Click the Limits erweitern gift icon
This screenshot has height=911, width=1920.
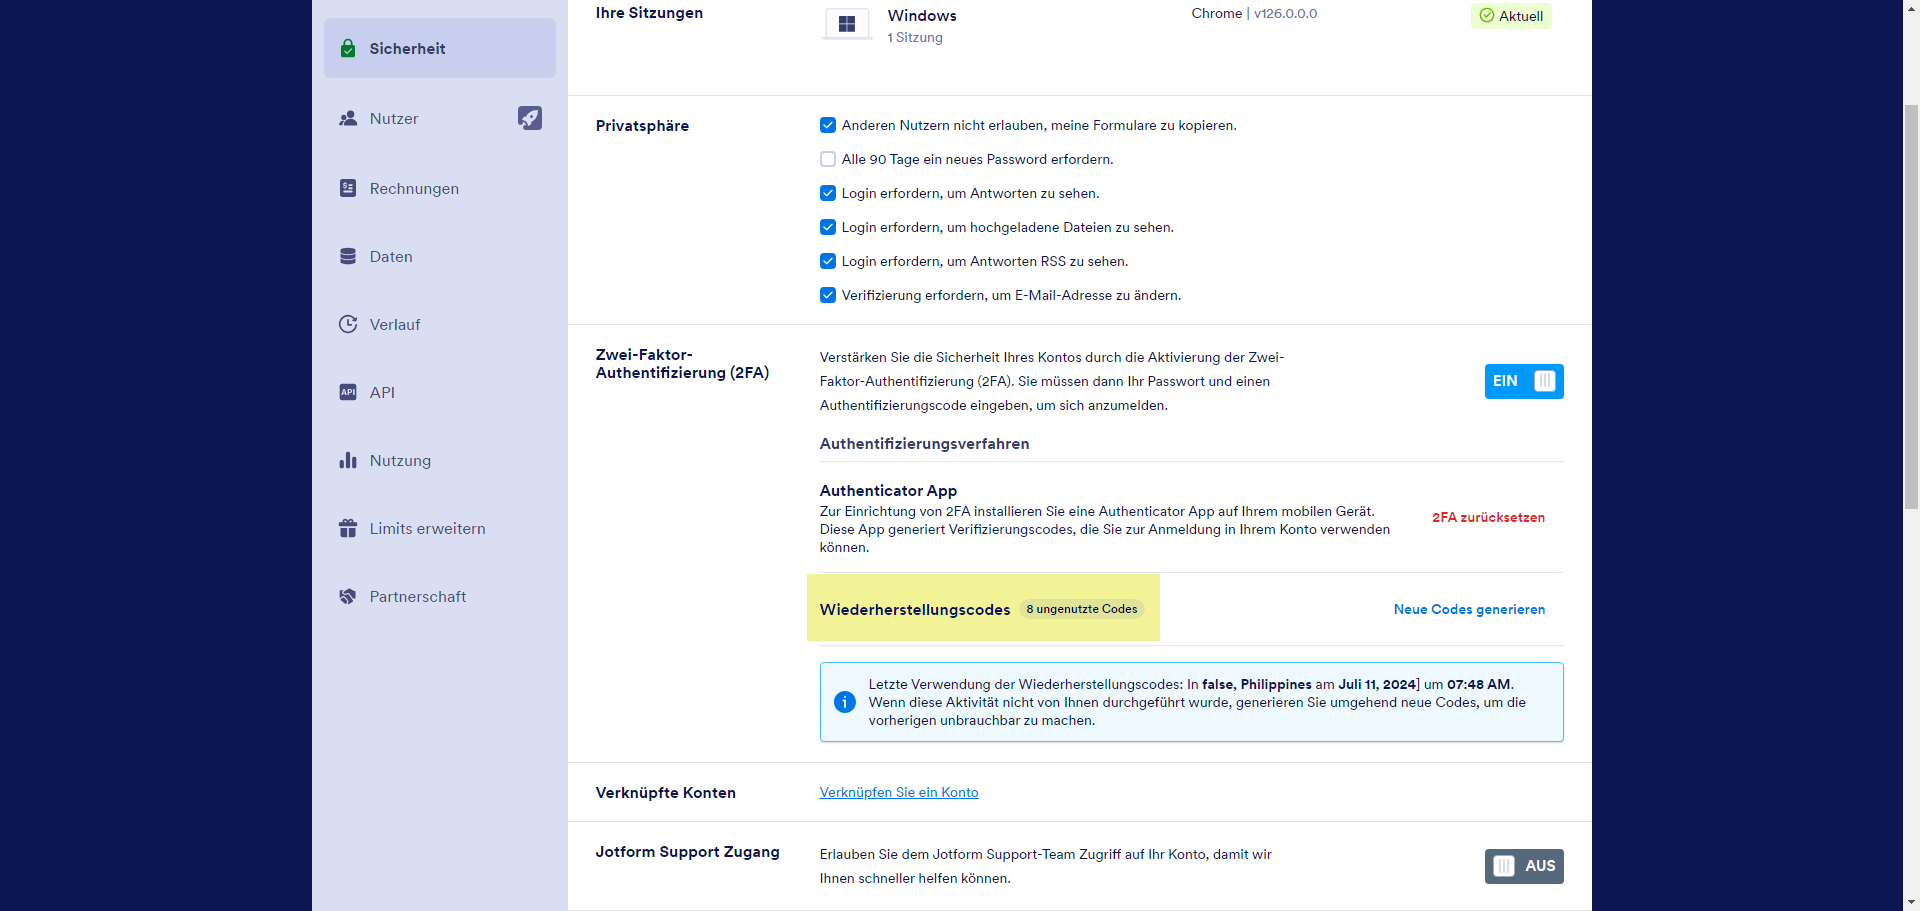point(348,528)
